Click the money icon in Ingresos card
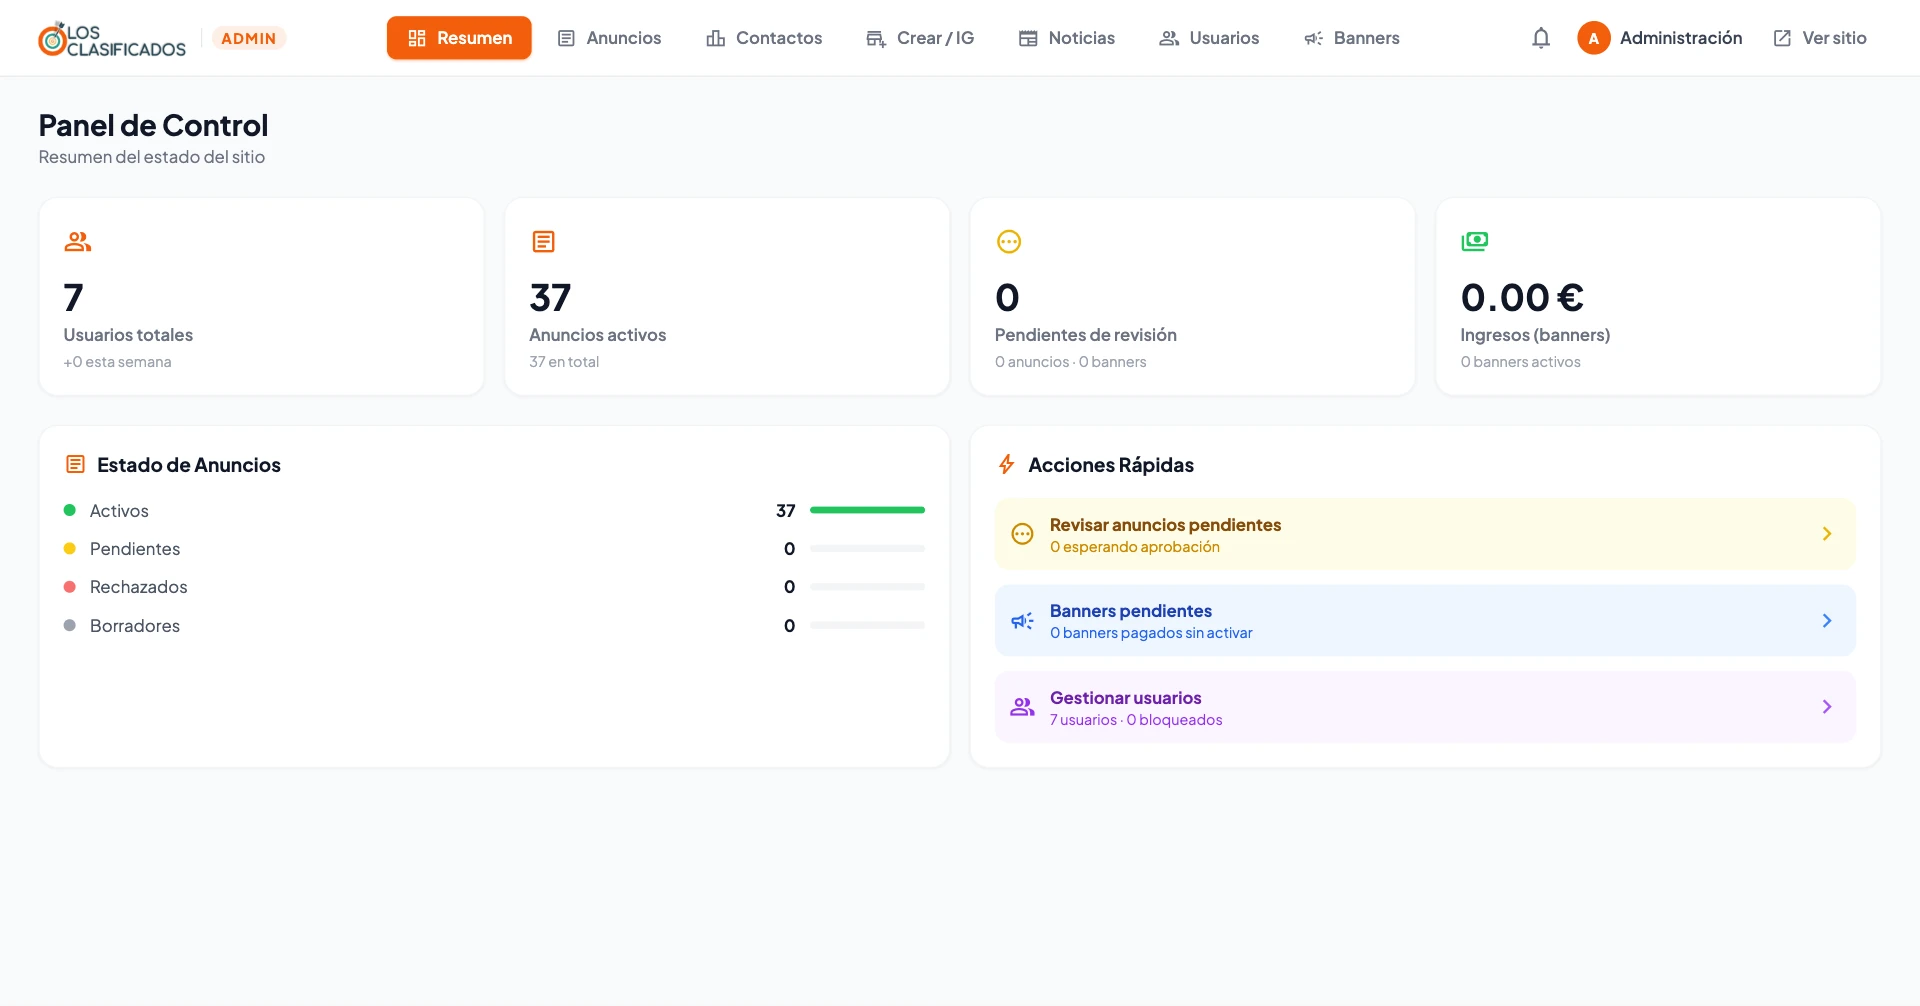This screenshot has height=1006, width=1920. click(x=1475, y=241)
